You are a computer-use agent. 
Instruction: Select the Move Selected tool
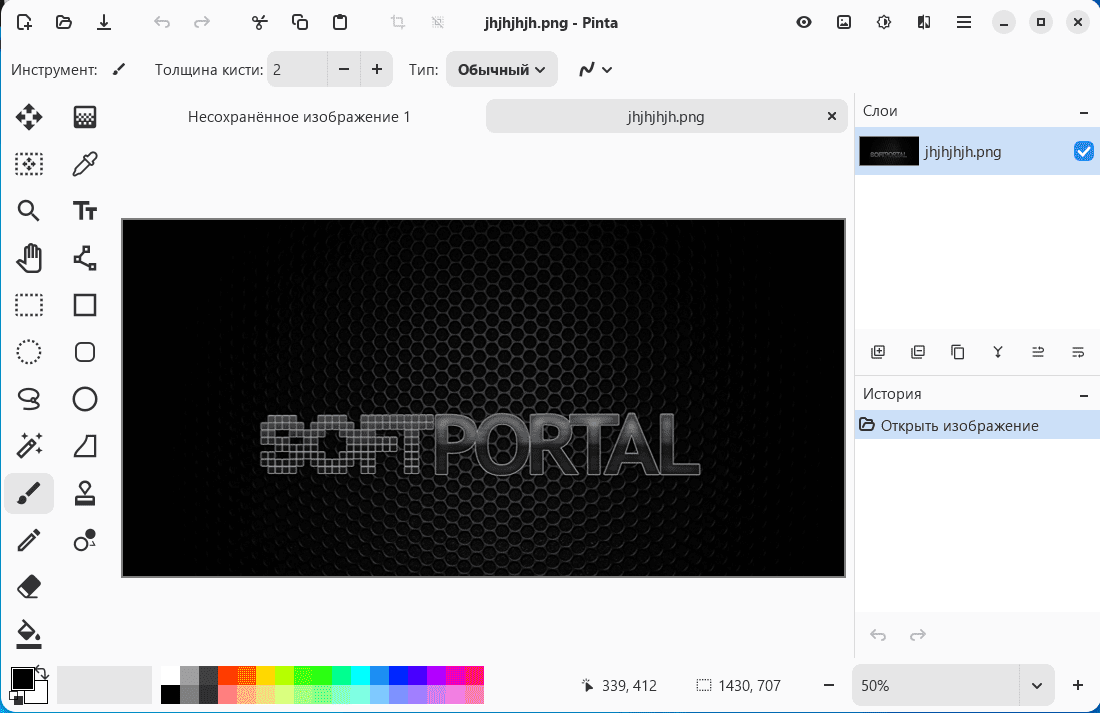(x=29, y=116)
